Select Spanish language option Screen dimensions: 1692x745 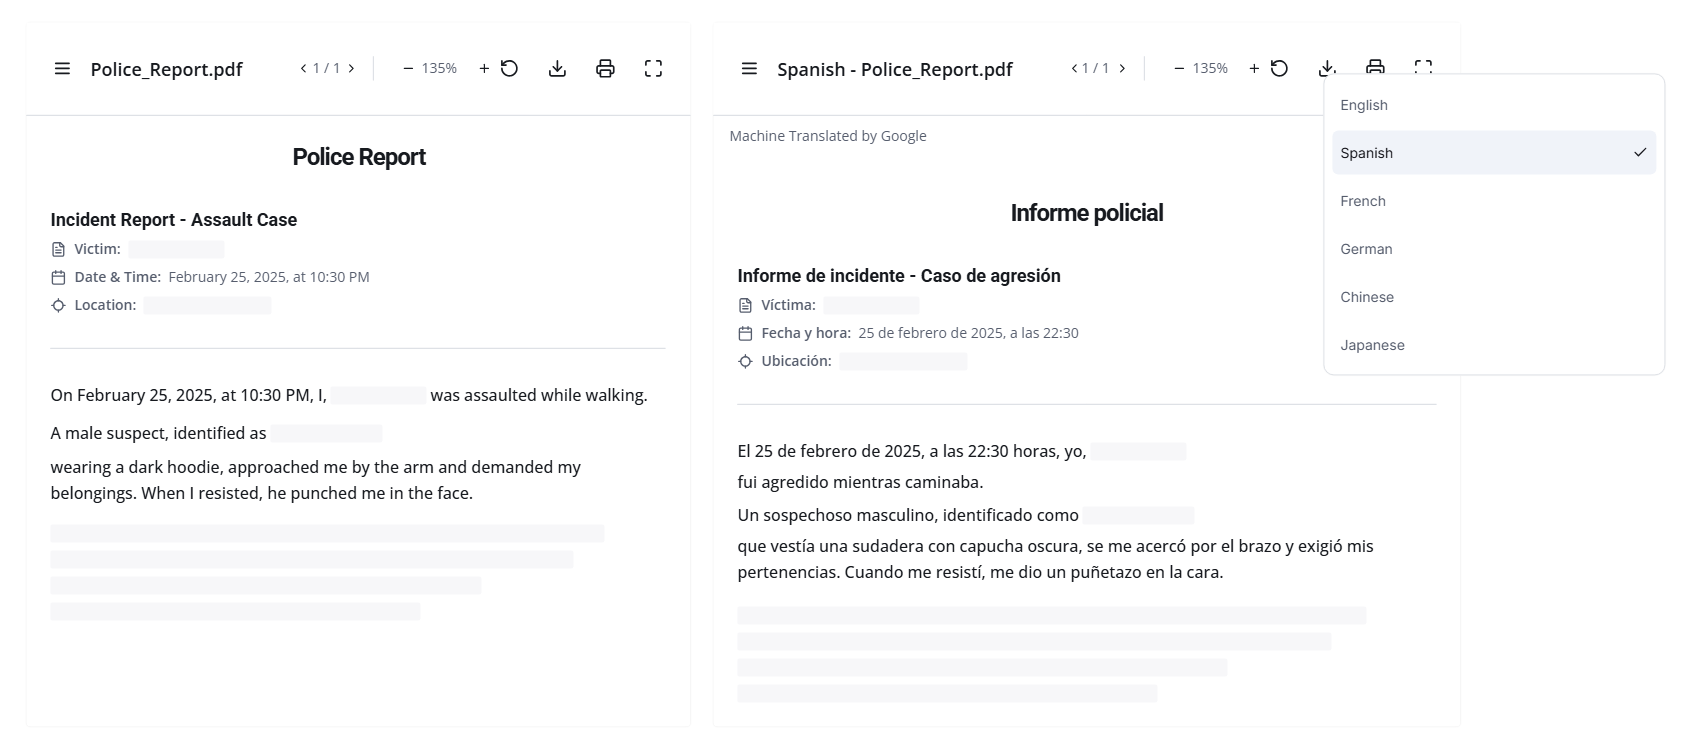[x=1493, y=153]
